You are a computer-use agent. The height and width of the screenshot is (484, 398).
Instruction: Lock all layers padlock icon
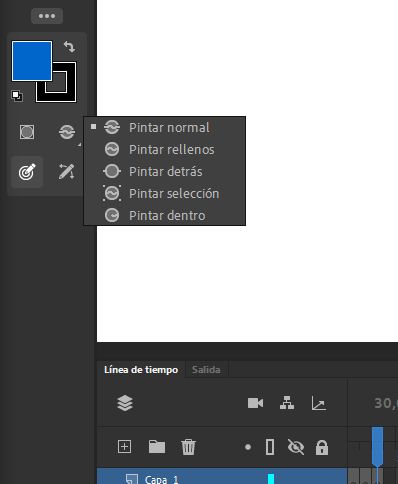[322, 447]
